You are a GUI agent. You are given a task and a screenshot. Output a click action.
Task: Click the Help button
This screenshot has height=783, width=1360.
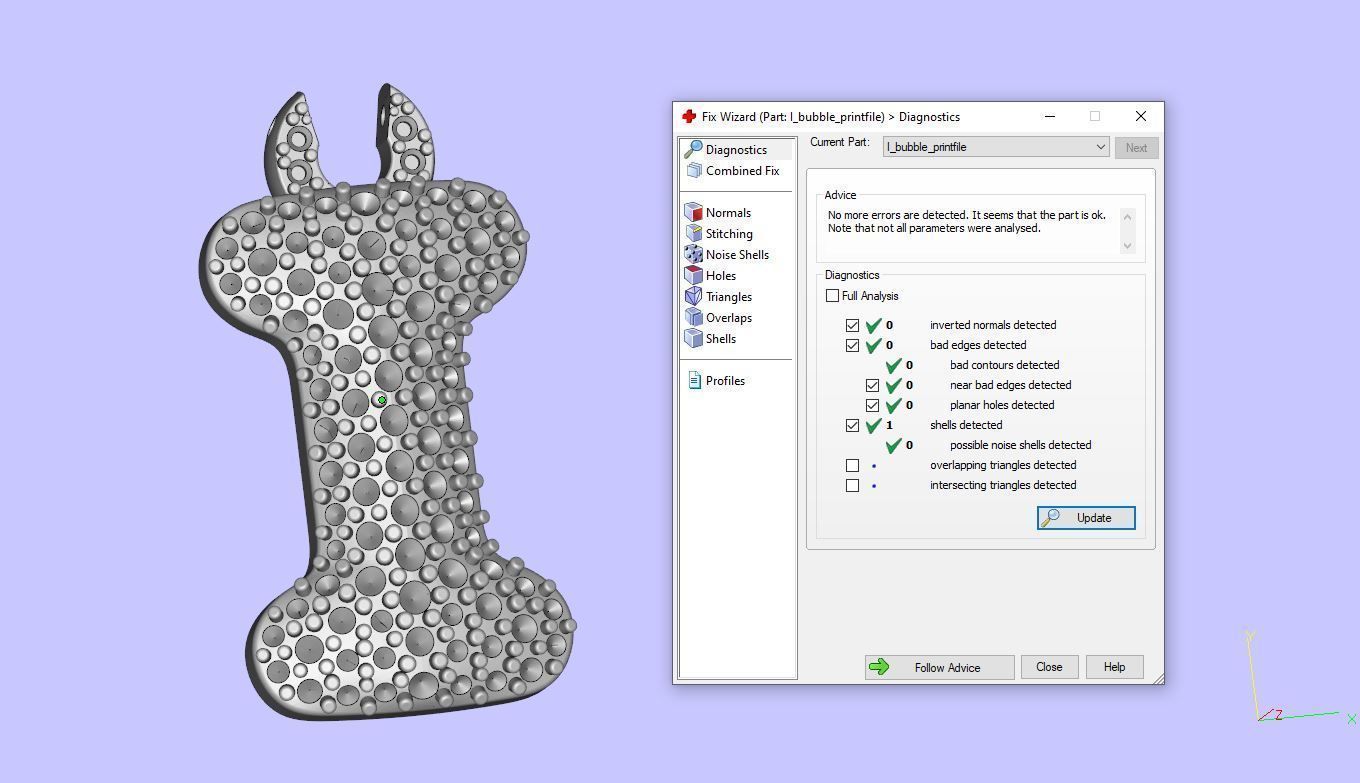(x=1114, y=667)
